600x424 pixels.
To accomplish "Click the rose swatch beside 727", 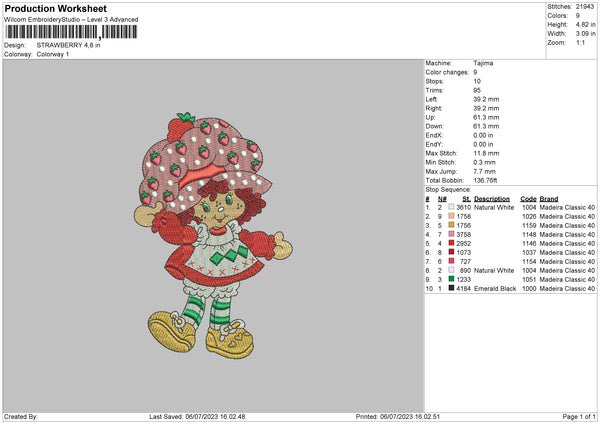I will point(452,261).
